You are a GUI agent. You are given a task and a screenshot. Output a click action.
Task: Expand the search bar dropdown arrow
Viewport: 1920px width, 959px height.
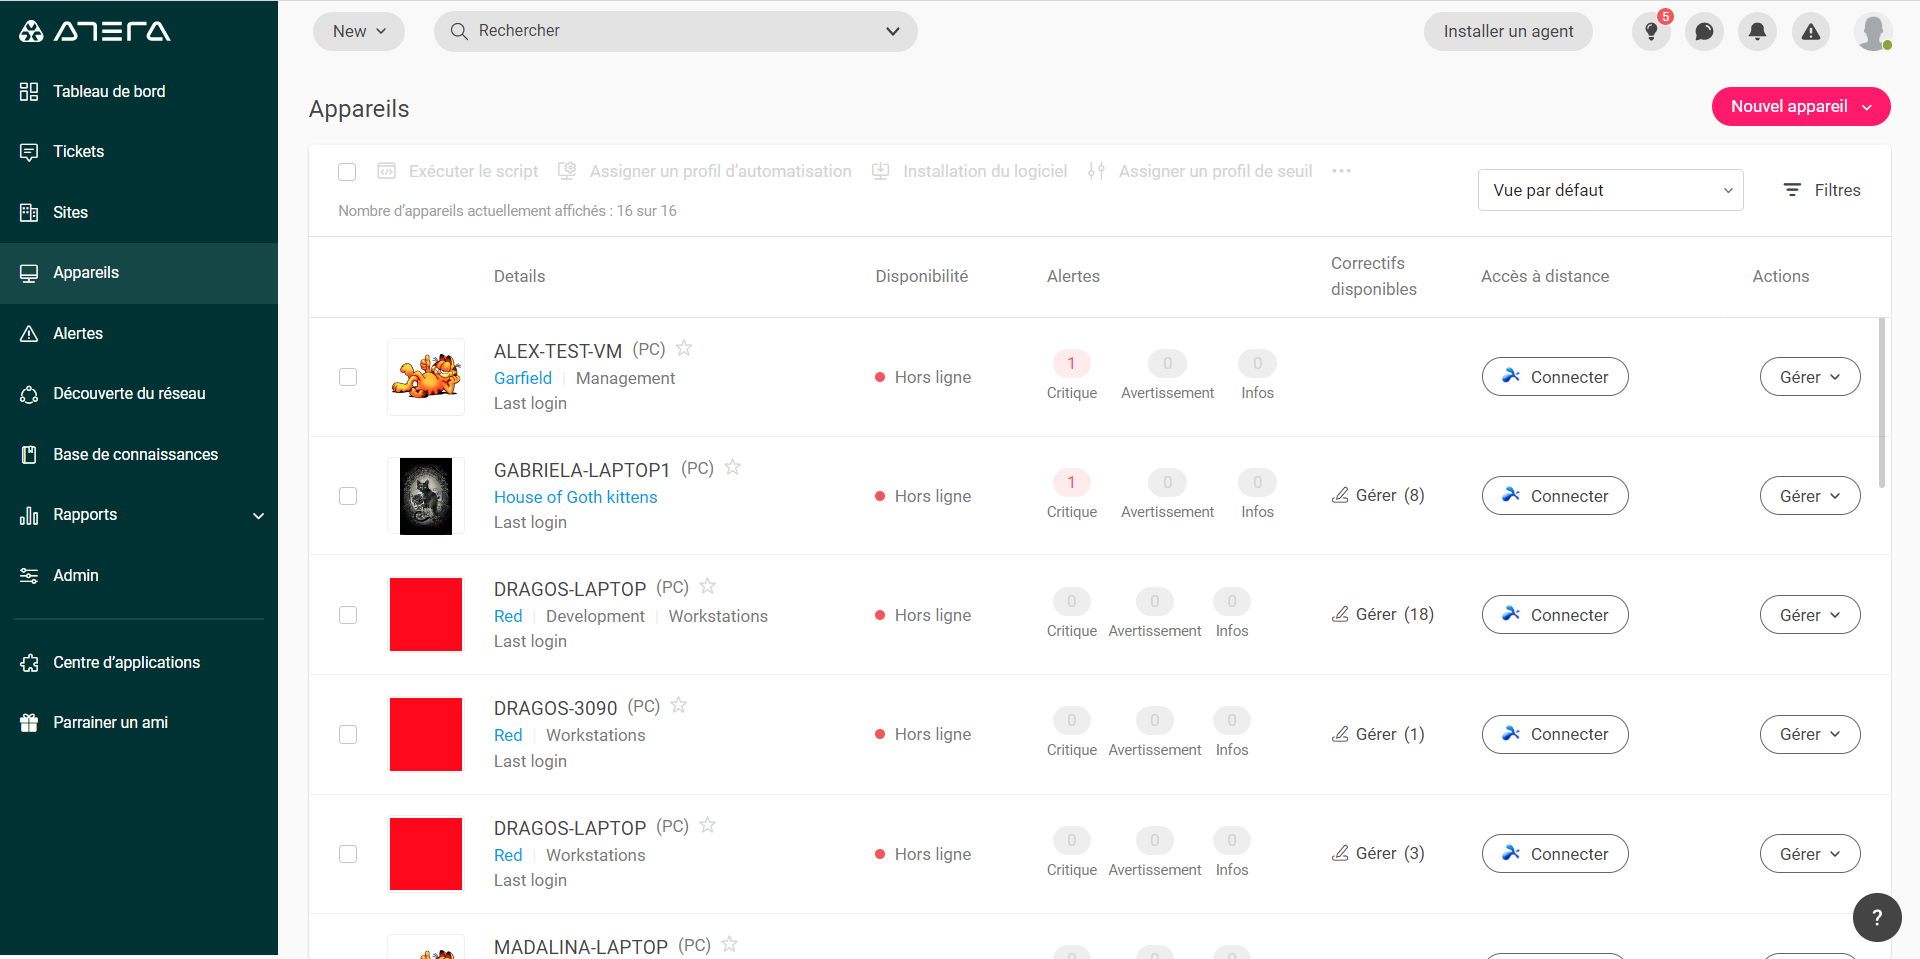tap(893, 31)
